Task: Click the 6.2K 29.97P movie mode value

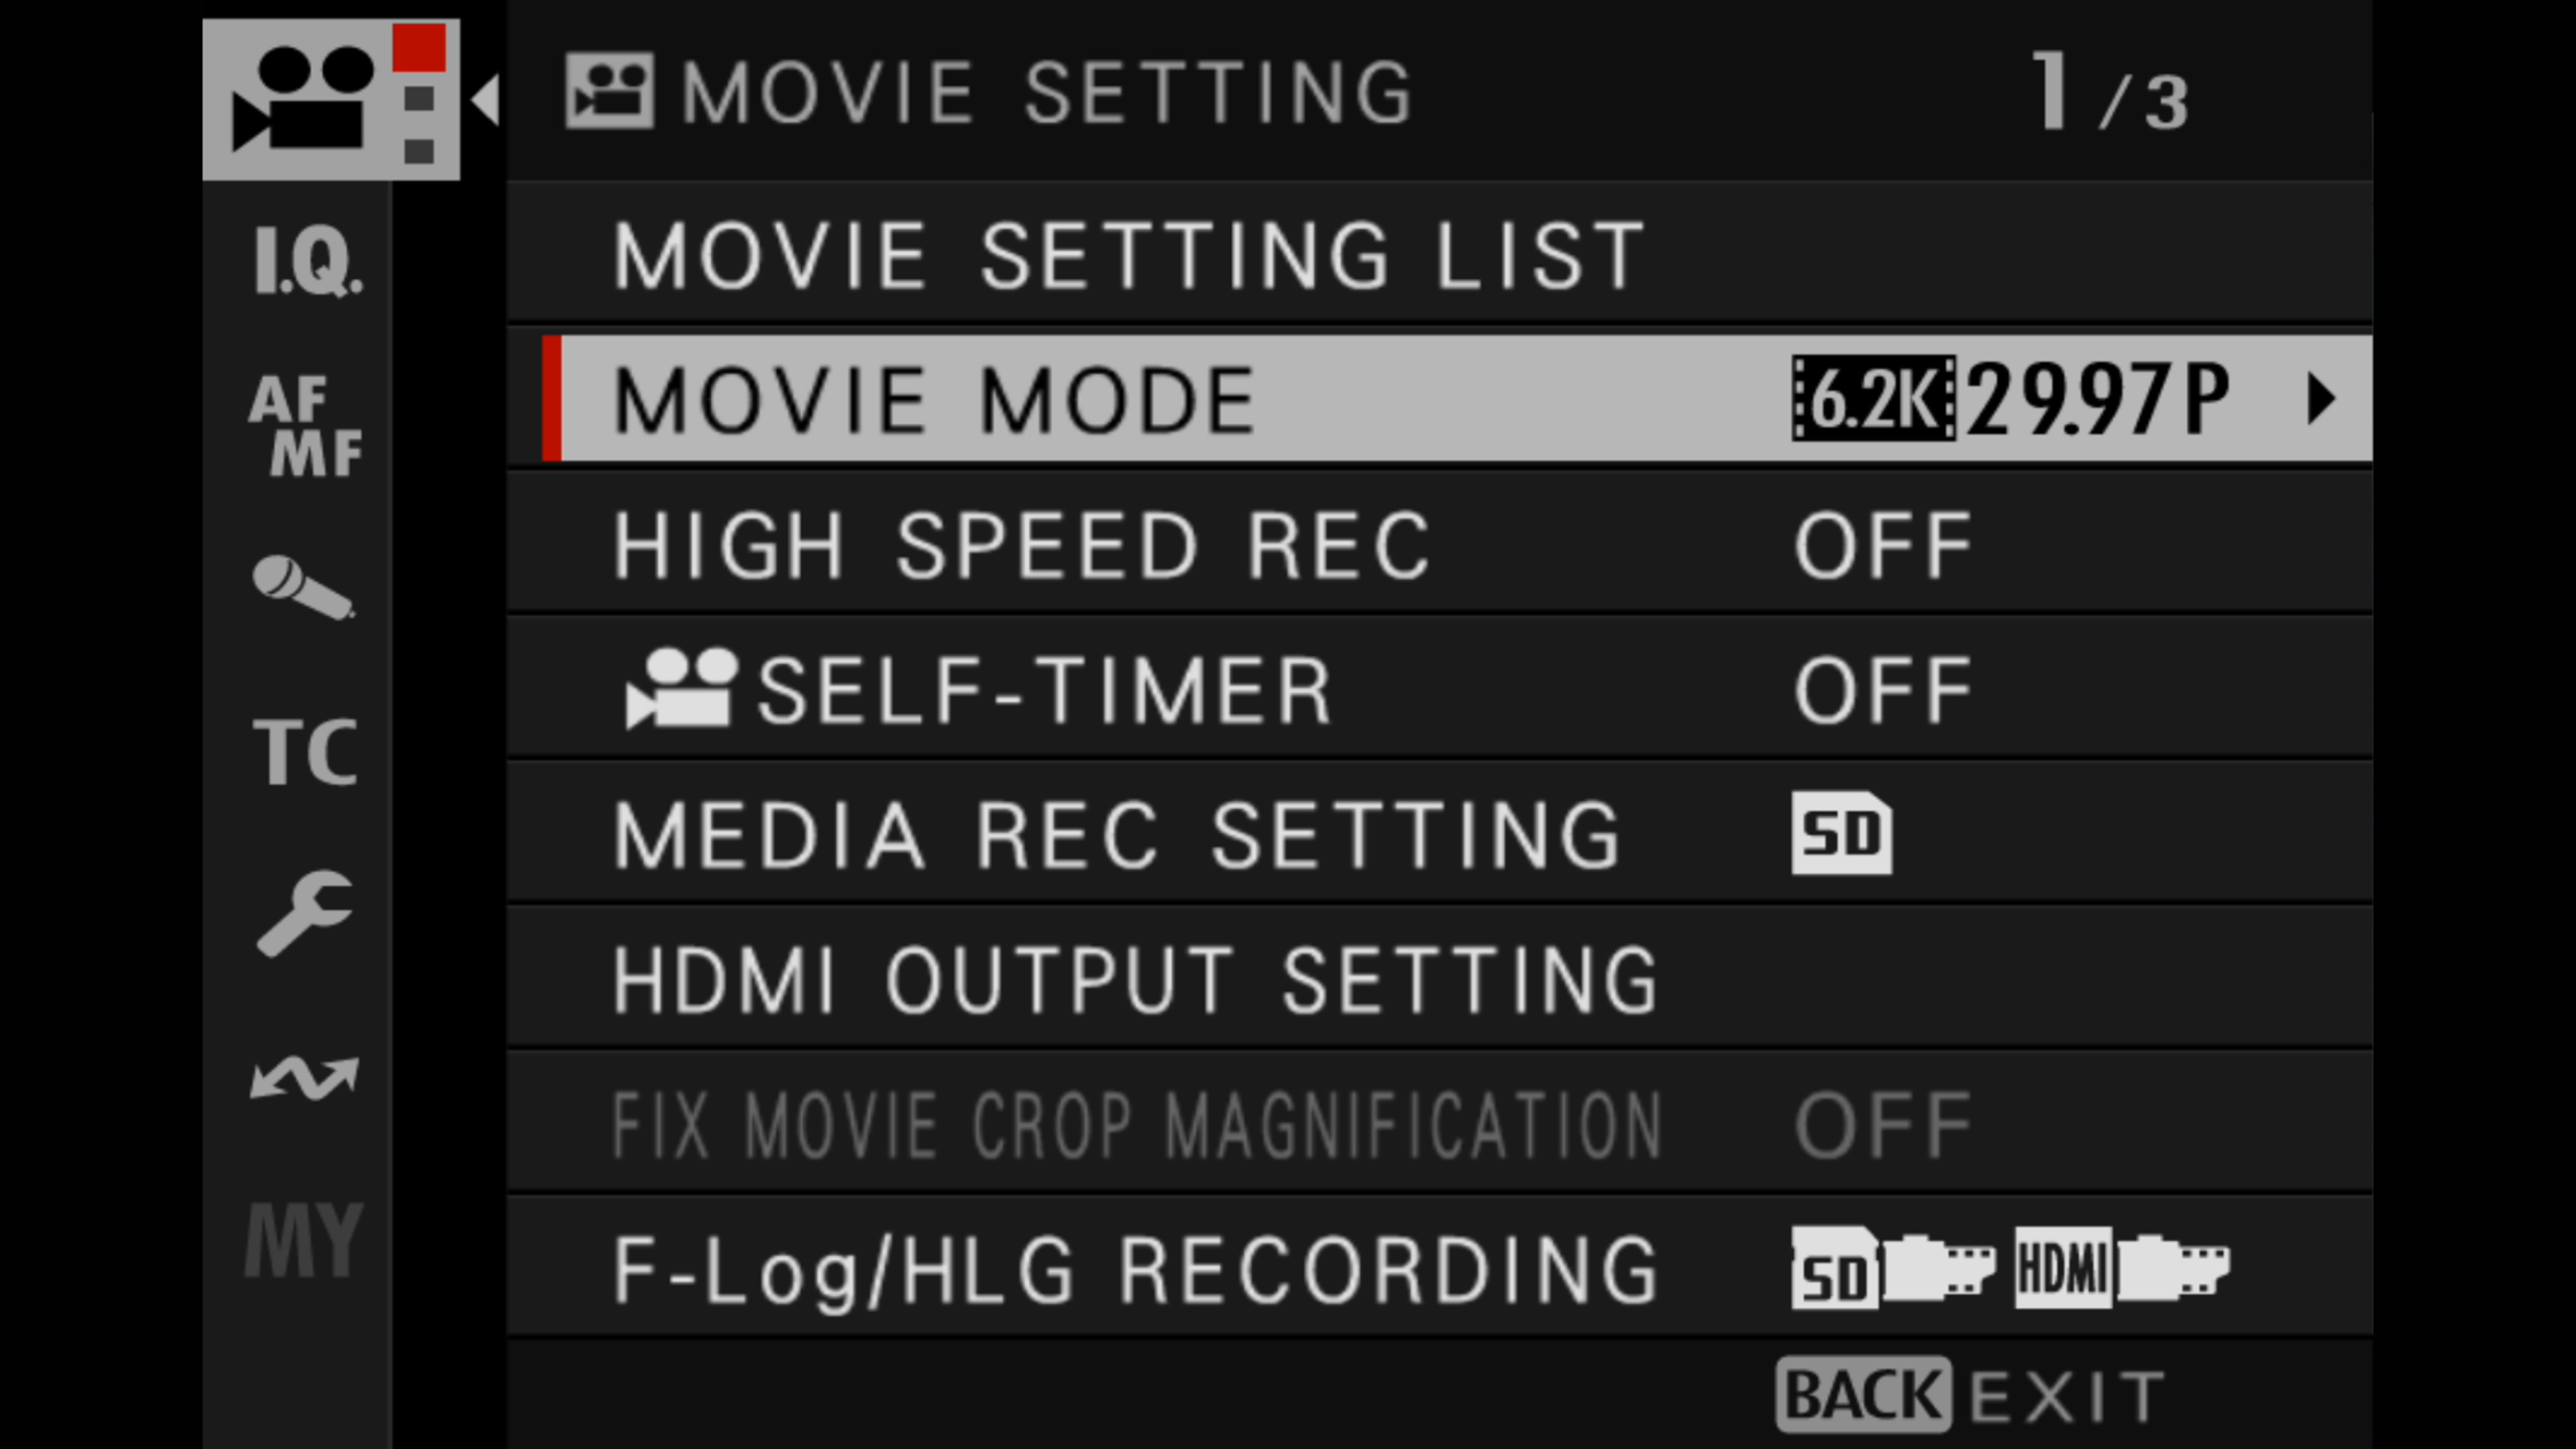Action: 2010,400
